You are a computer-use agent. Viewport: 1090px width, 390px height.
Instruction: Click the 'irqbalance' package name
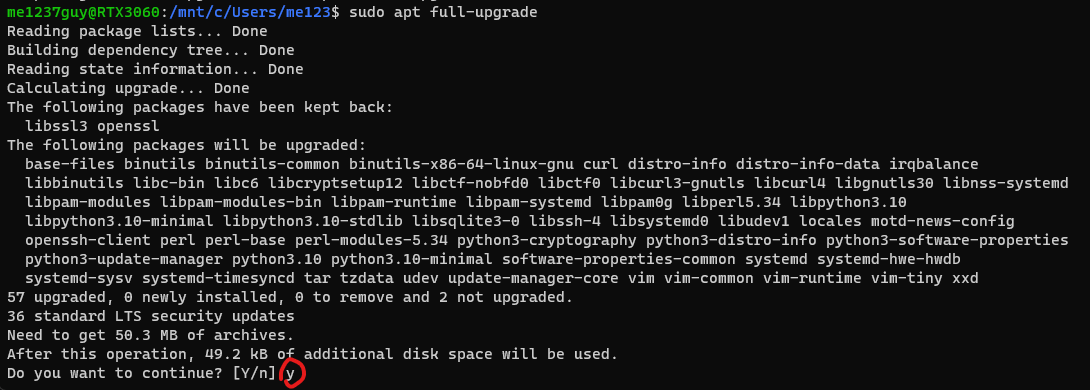click(x=934, y=165)
